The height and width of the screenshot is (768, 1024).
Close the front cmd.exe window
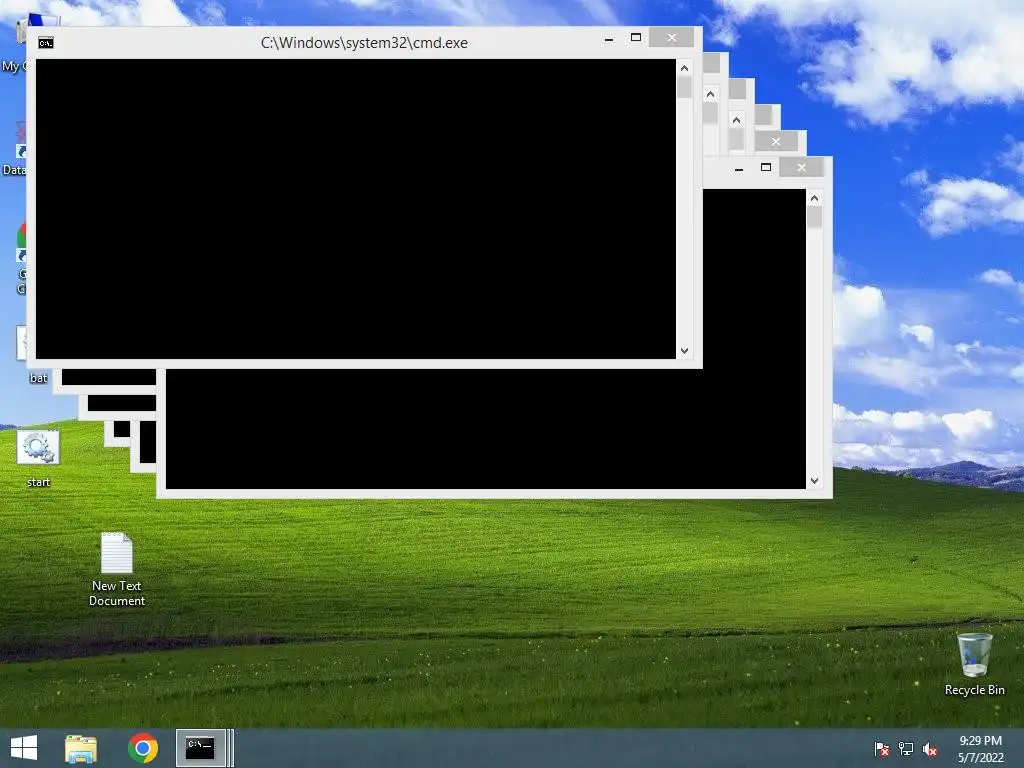[x=671, y=38]
